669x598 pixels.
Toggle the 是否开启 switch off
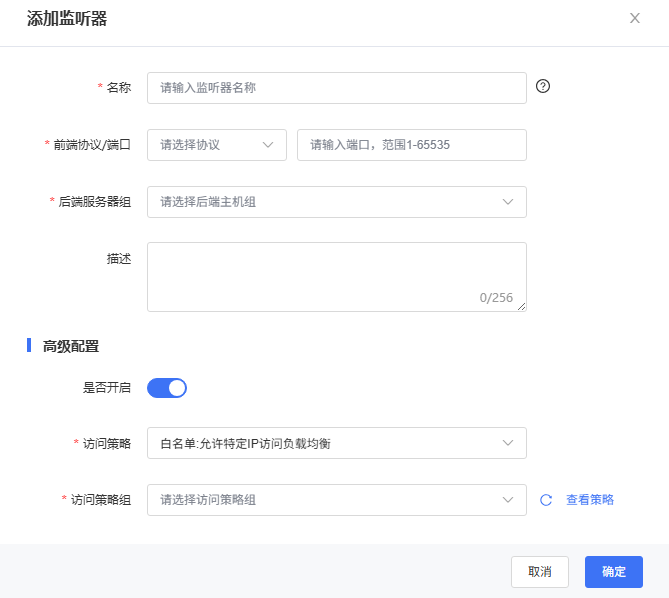167,388
